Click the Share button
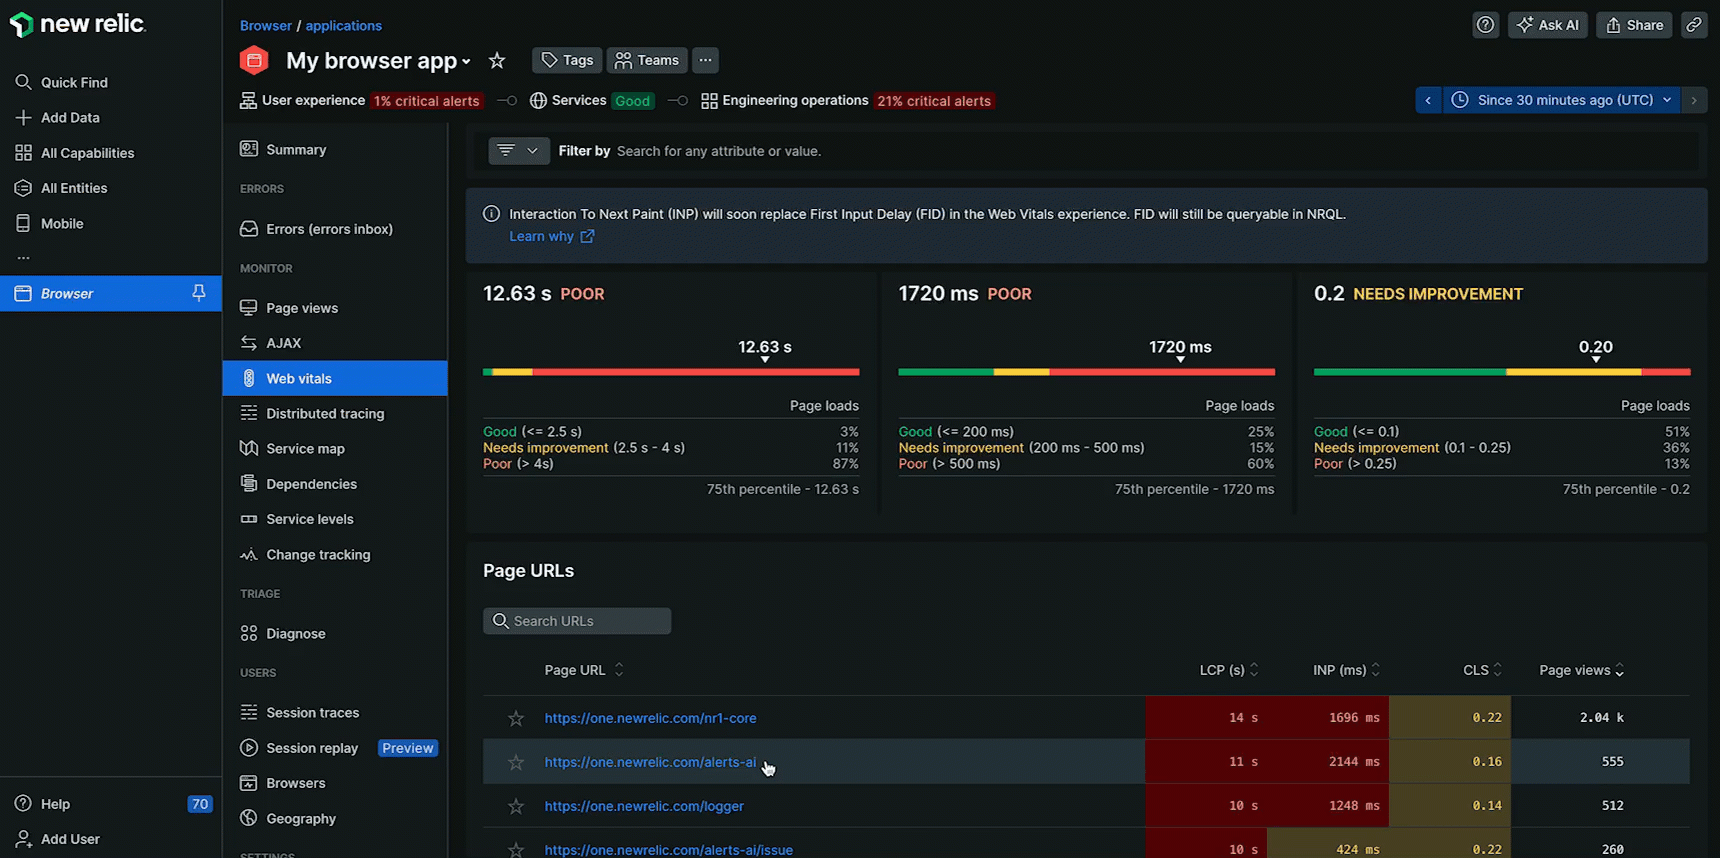This screenshot has height=858, width=1720. pos(1635,25)
